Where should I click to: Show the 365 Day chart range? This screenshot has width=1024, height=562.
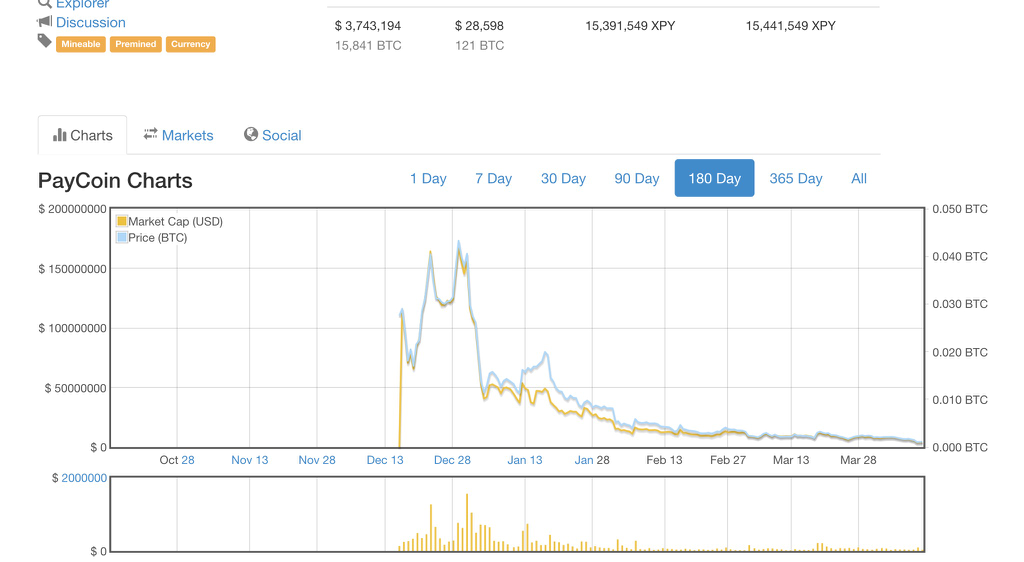point(795,178)
